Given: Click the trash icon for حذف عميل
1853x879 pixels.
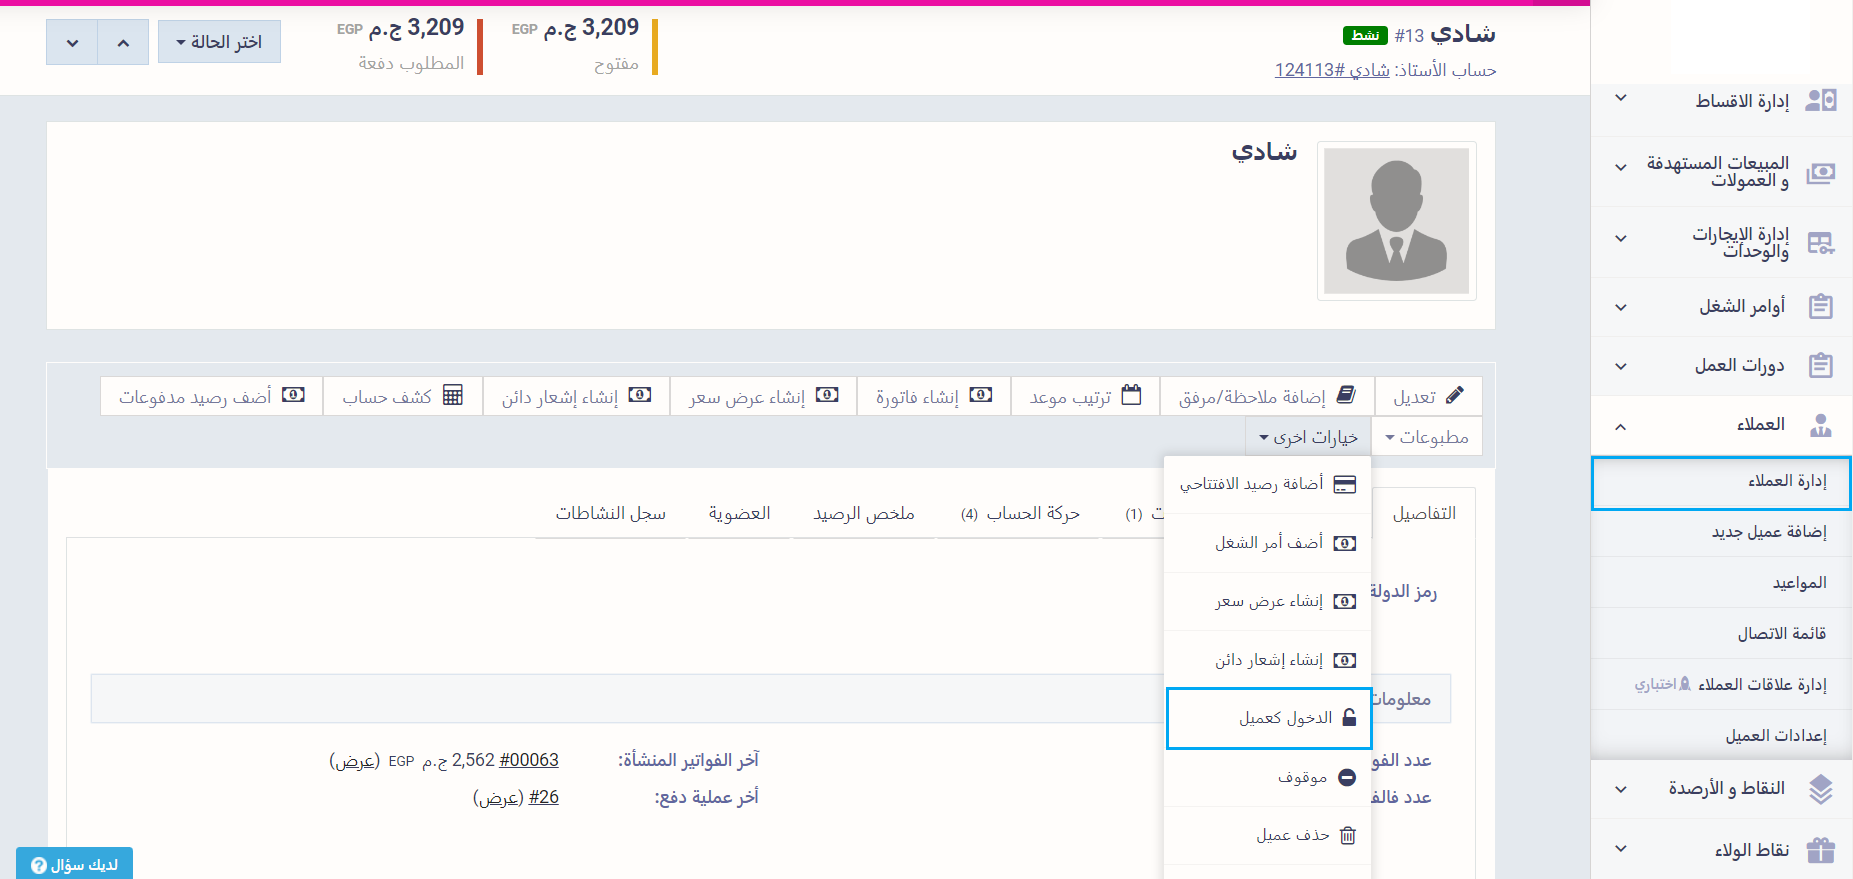Looking at the screenshot, I should 1347,835.
